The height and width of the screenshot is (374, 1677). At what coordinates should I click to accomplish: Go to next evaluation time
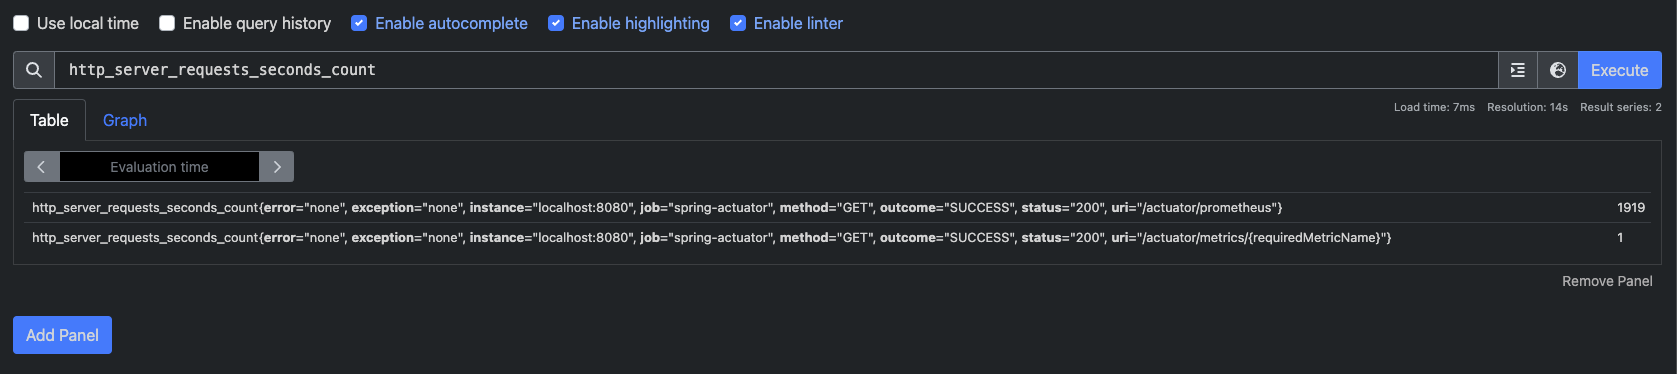[x=277, y=167]
